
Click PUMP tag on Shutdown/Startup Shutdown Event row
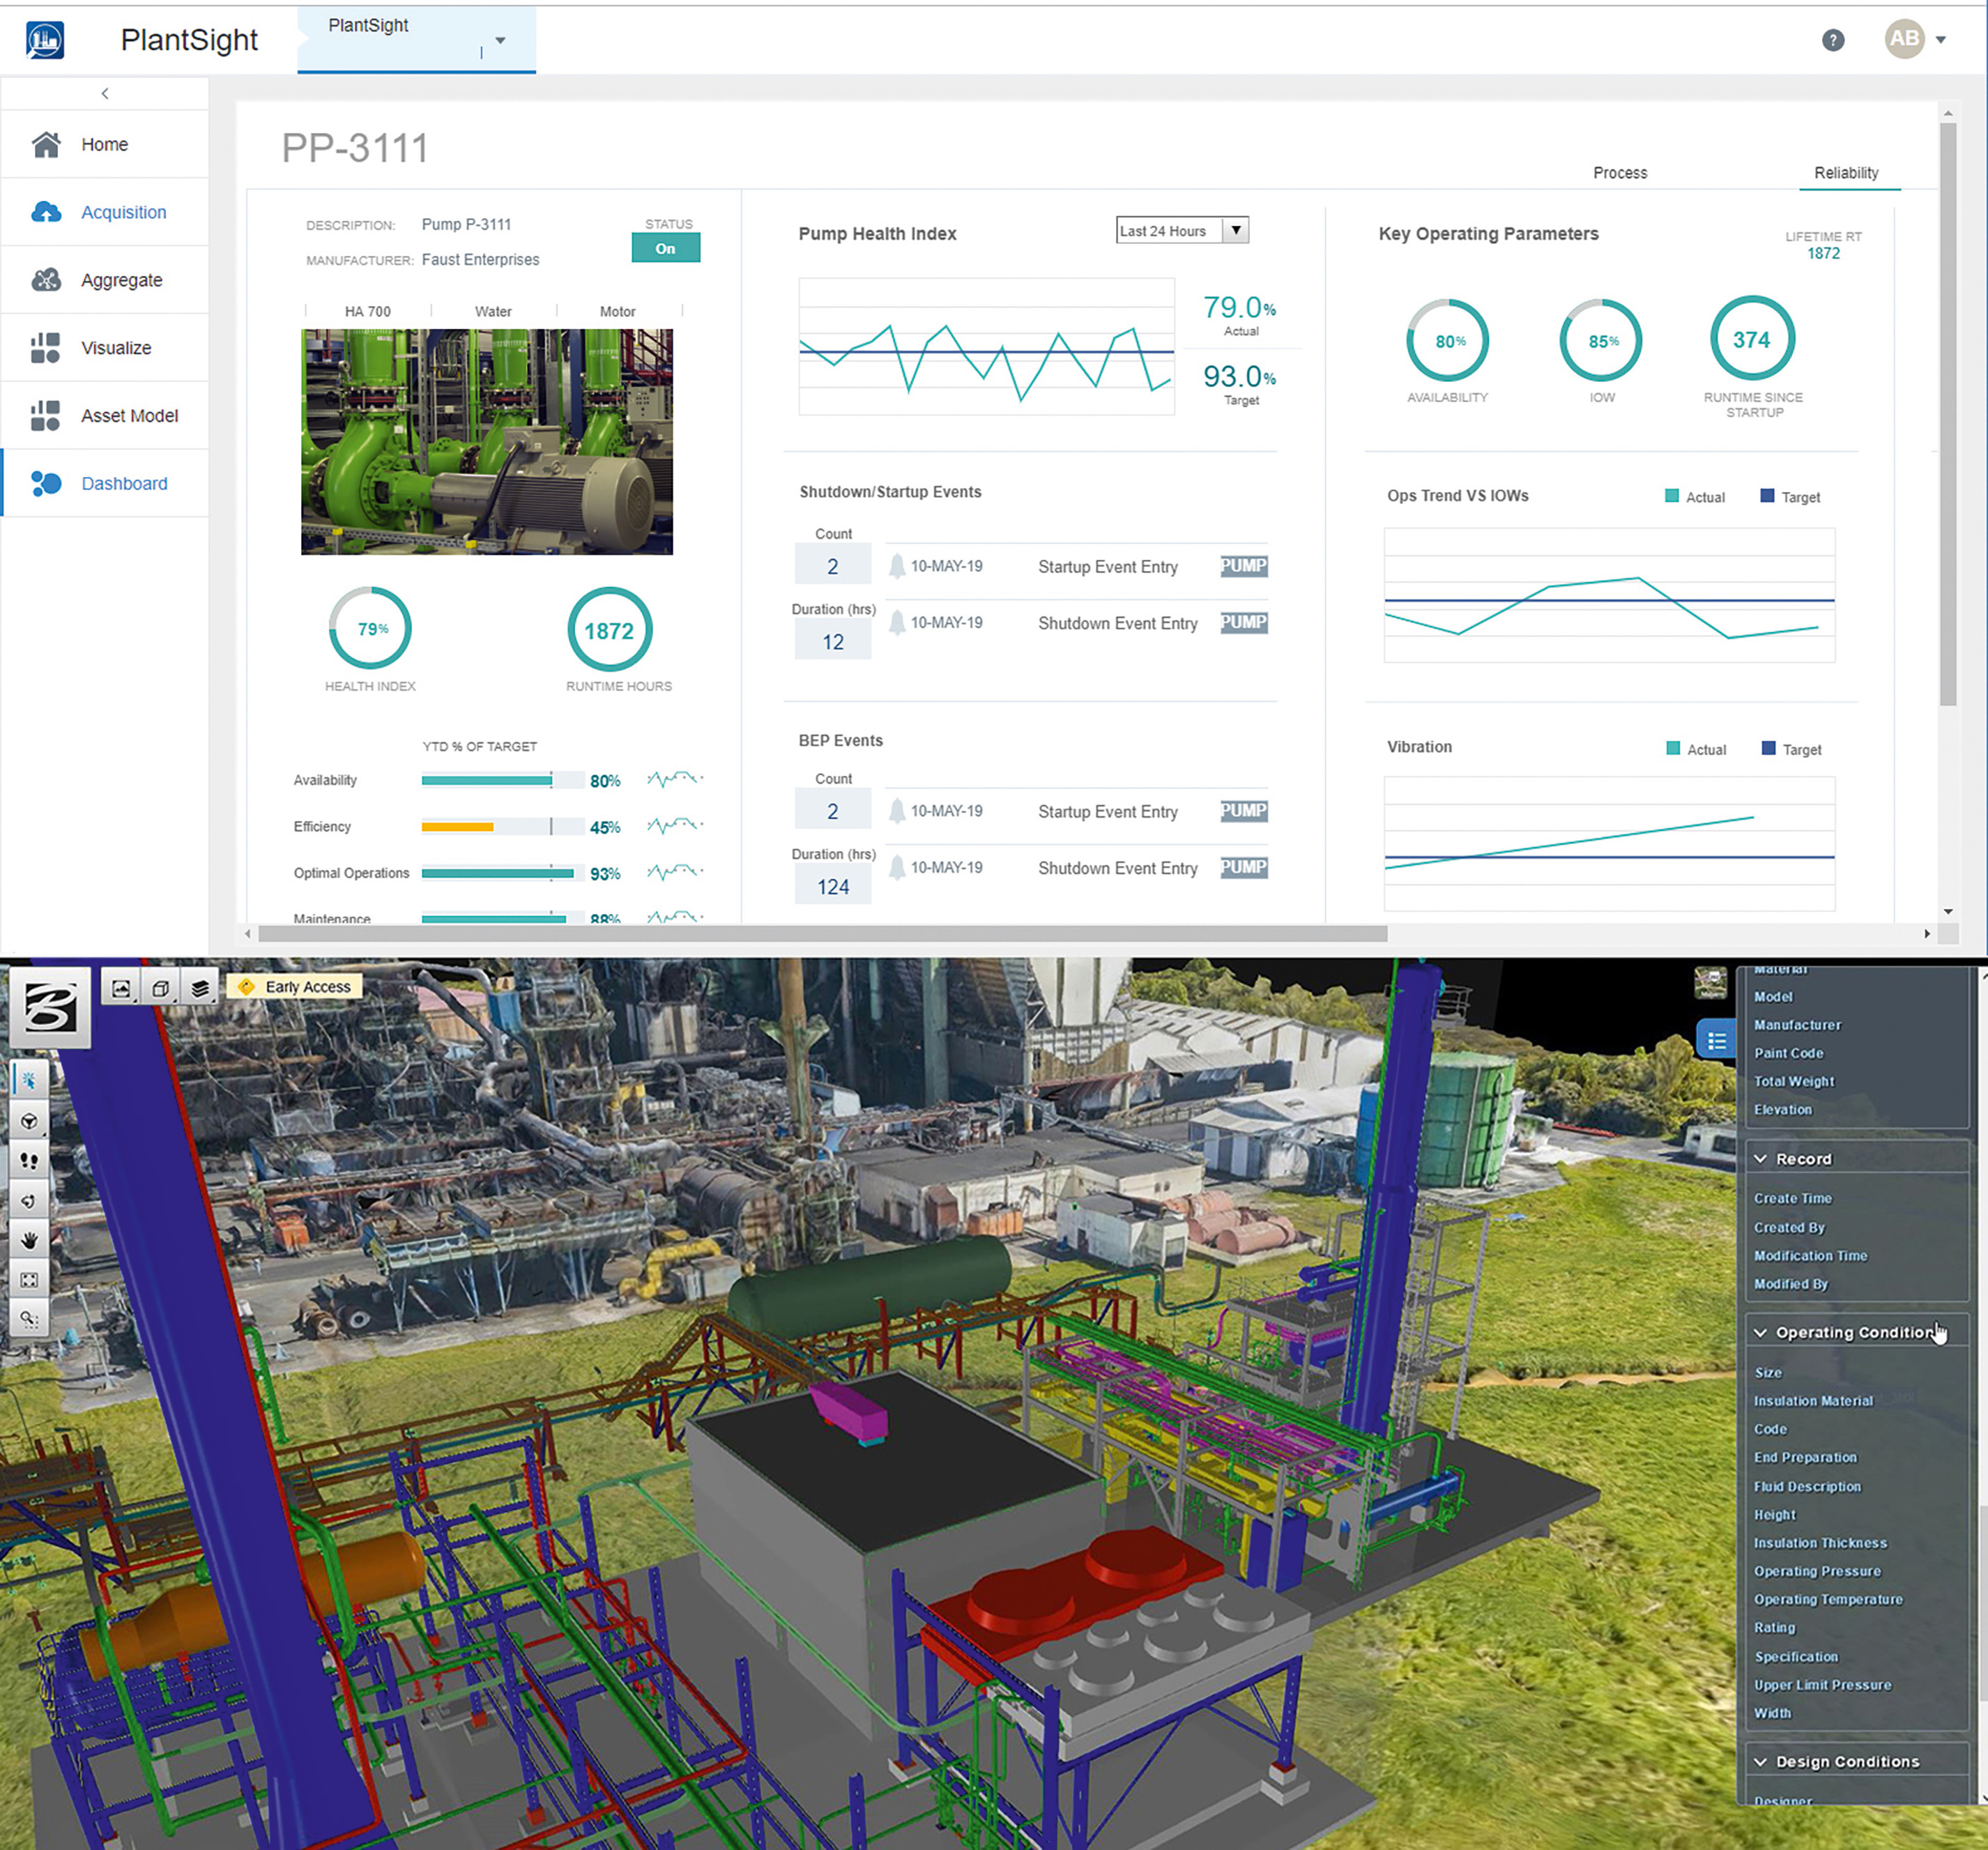tap(1243, 622)
